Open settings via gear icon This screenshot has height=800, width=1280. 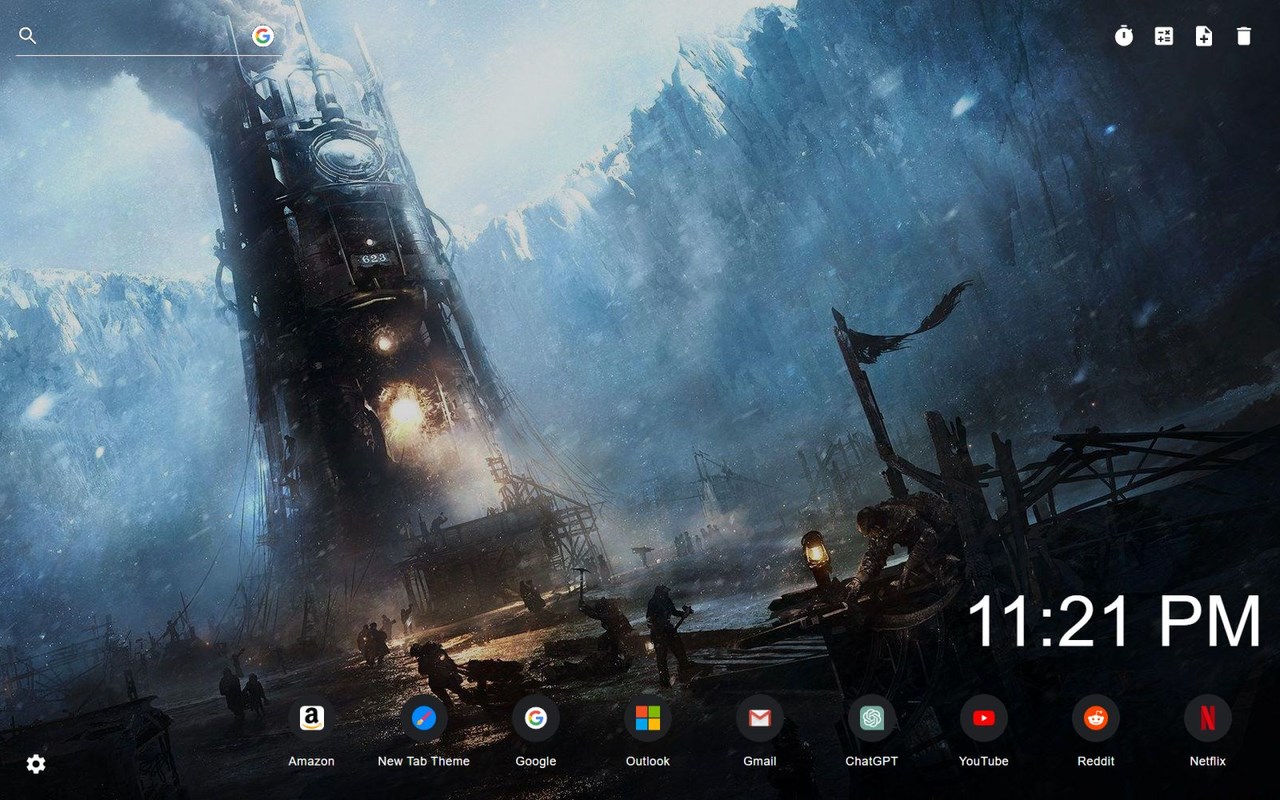tap(36, 764)
